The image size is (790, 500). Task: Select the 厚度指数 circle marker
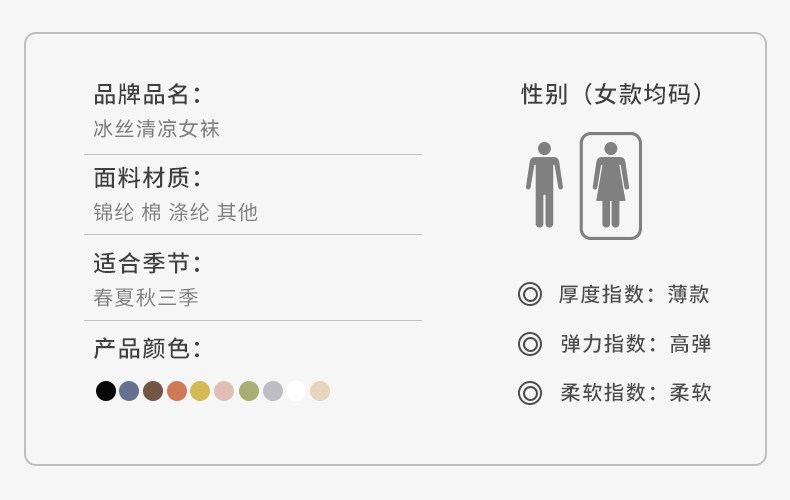(x=530, y=294)
